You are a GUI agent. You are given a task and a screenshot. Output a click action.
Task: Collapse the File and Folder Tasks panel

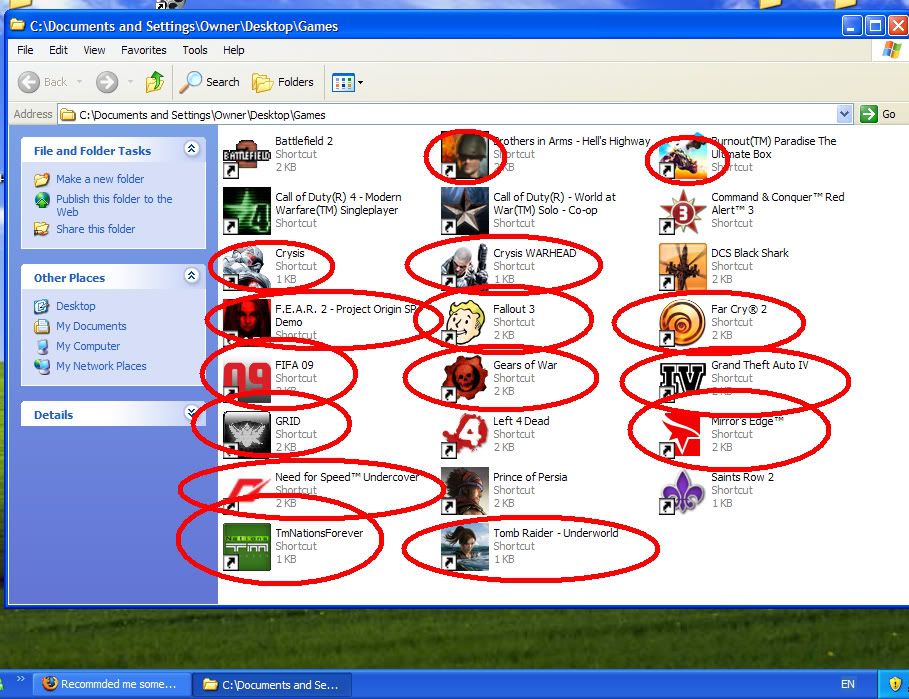(x=192, y=149)
